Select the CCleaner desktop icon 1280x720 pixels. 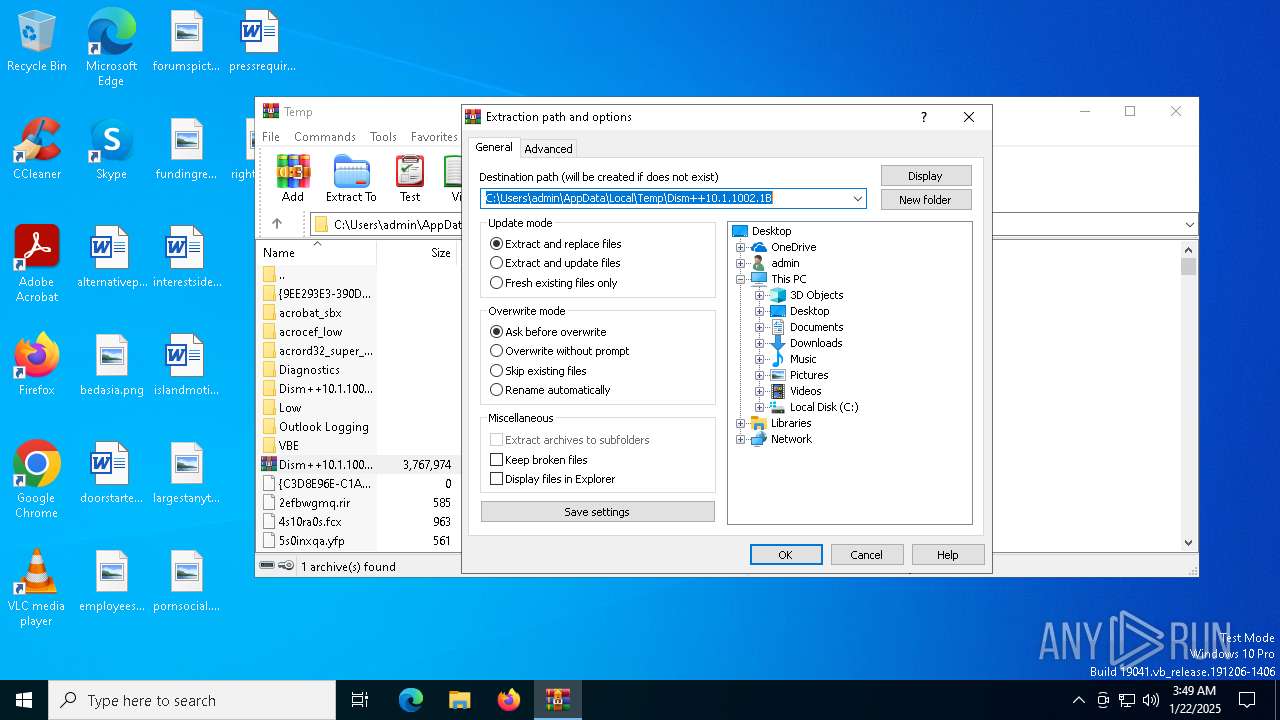(37, 149)
